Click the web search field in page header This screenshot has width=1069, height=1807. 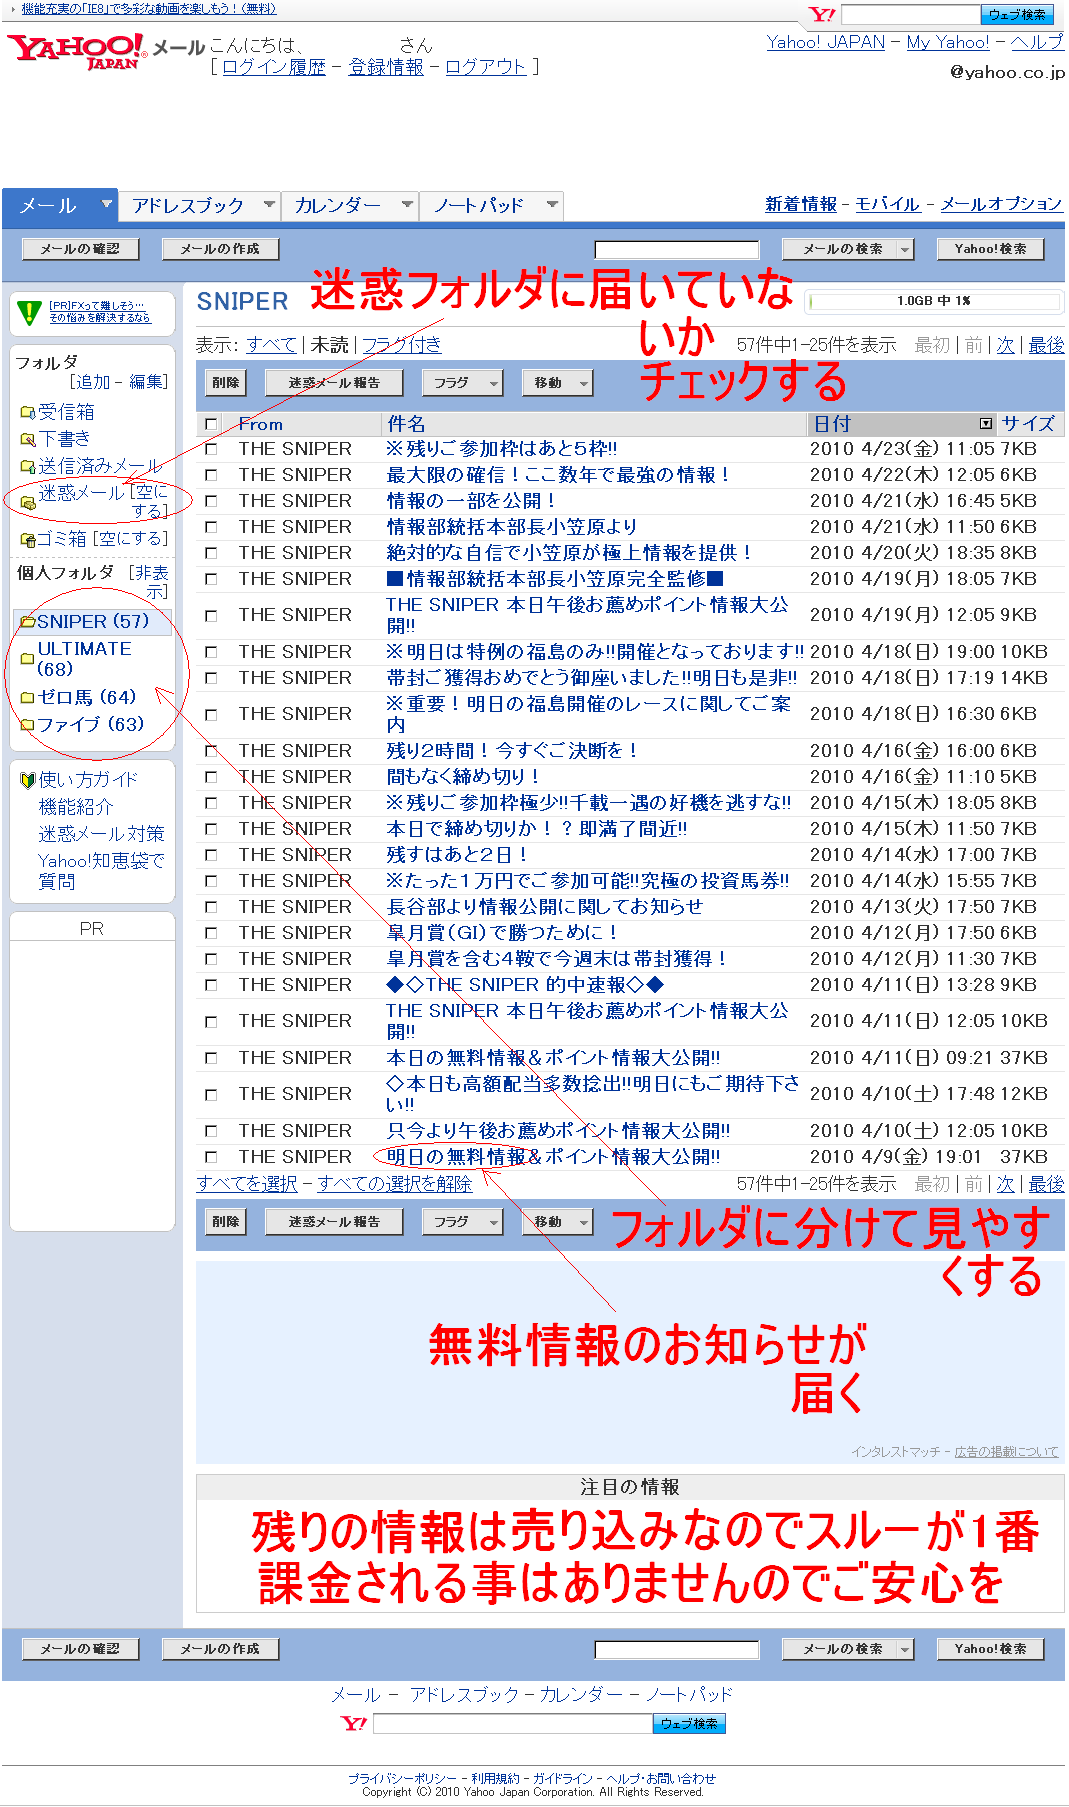click(911, 15)
